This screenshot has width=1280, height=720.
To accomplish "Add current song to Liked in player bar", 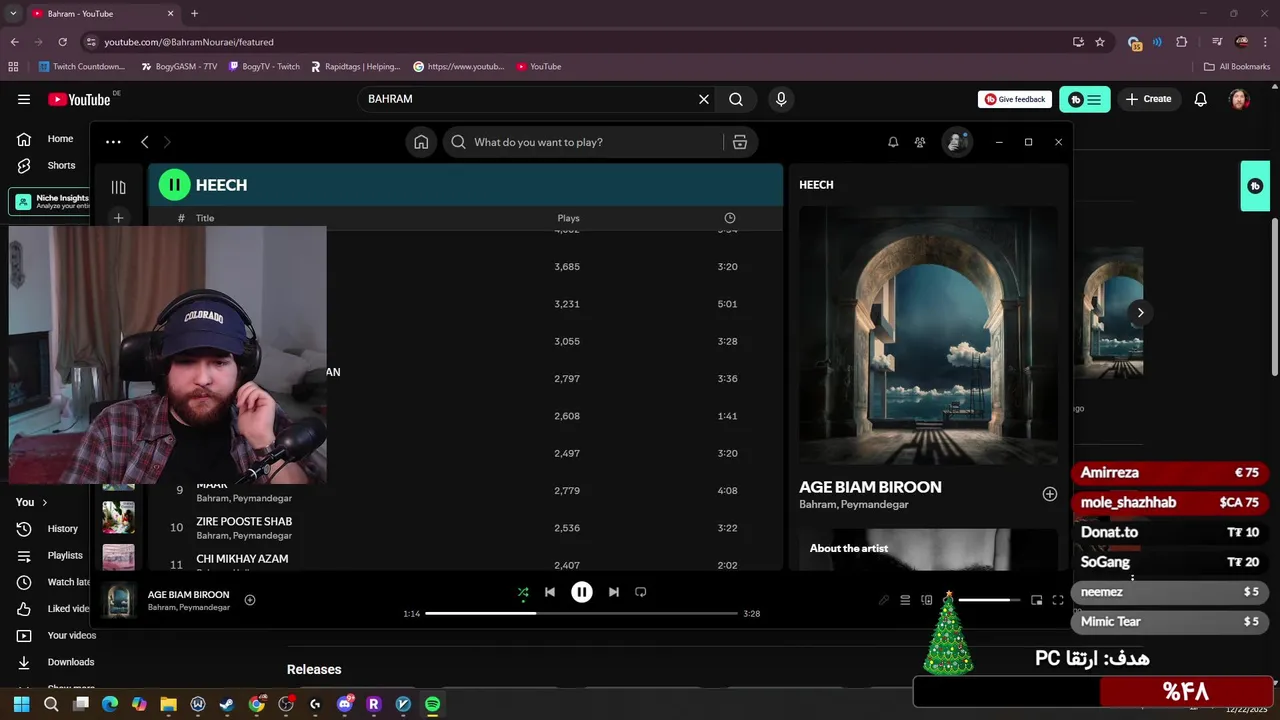I will point(250,600).
